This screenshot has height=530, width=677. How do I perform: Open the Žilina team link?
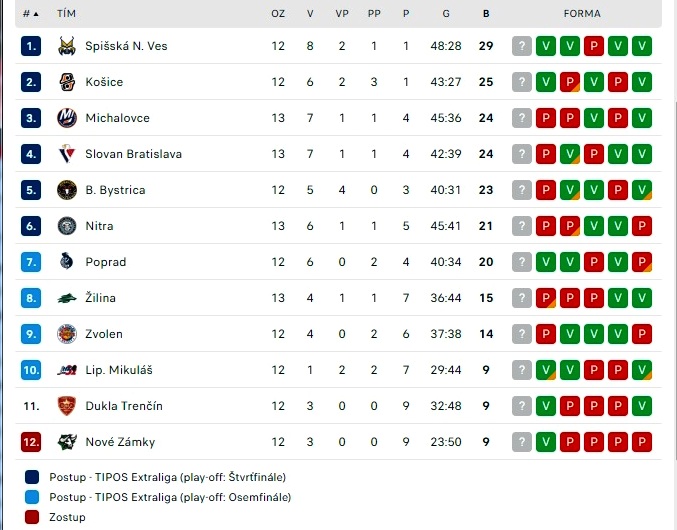tap(100, 298)
